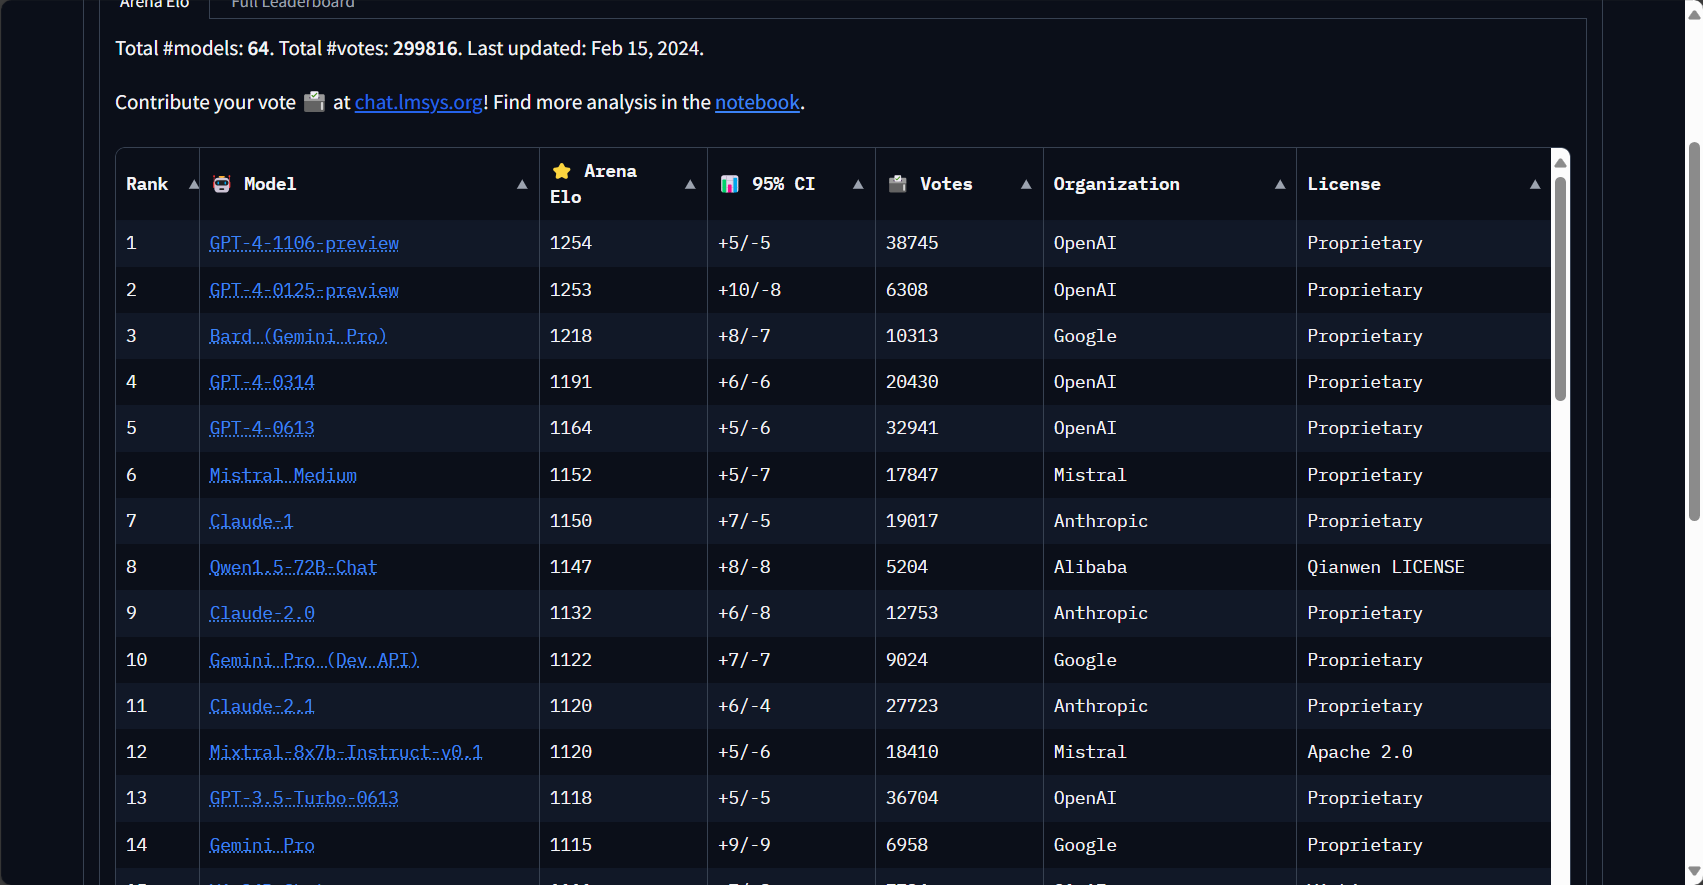Sort by Arena Elo column arrow

(689, 184)
